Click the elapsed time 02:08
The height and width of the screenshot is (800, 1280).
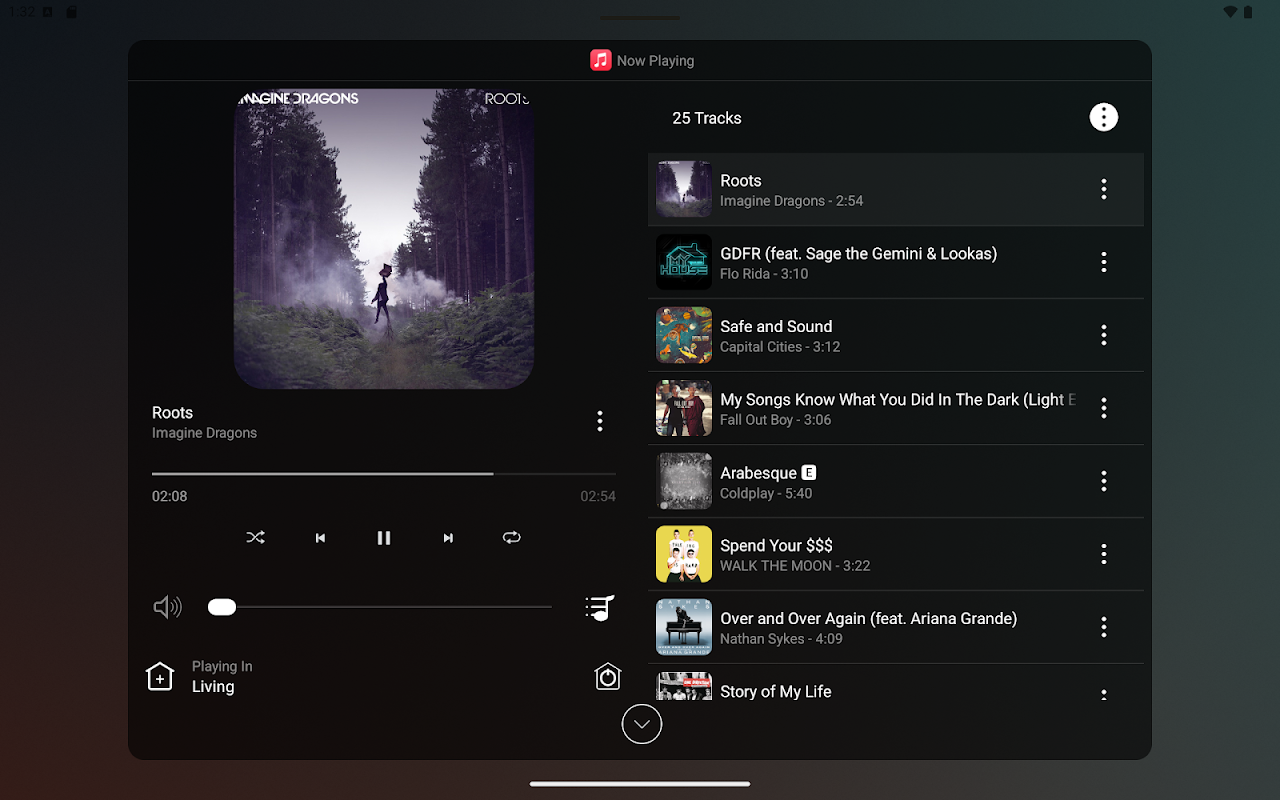point(170,496)
